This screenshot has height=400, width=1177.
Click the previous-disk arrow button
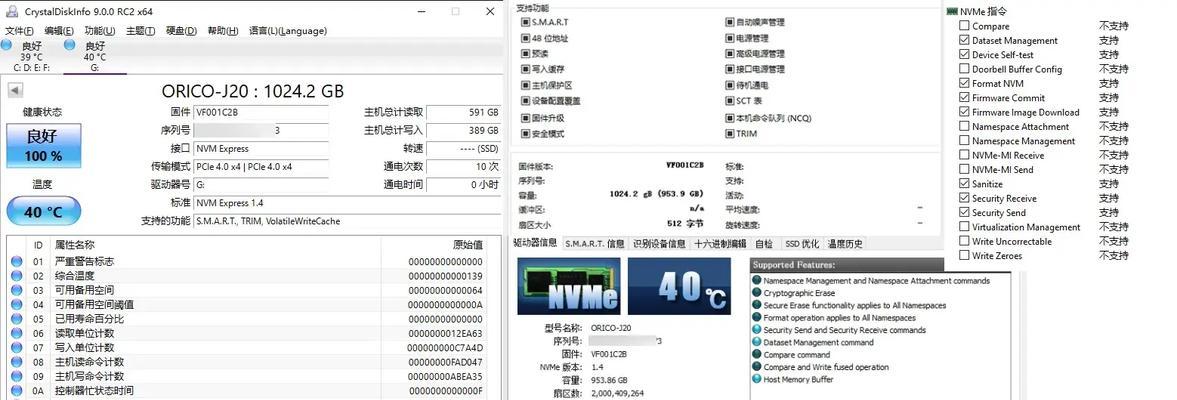pyautogui.click(x=15, y=91)
